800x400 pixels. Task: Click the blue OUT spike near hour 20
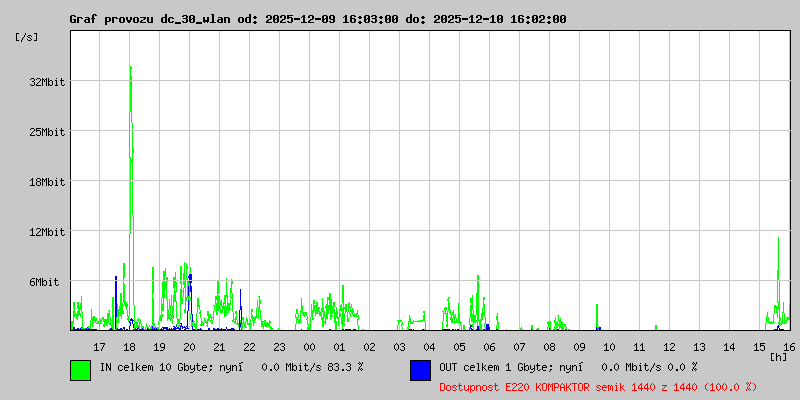pyautogui.click(x=190, y=301)
